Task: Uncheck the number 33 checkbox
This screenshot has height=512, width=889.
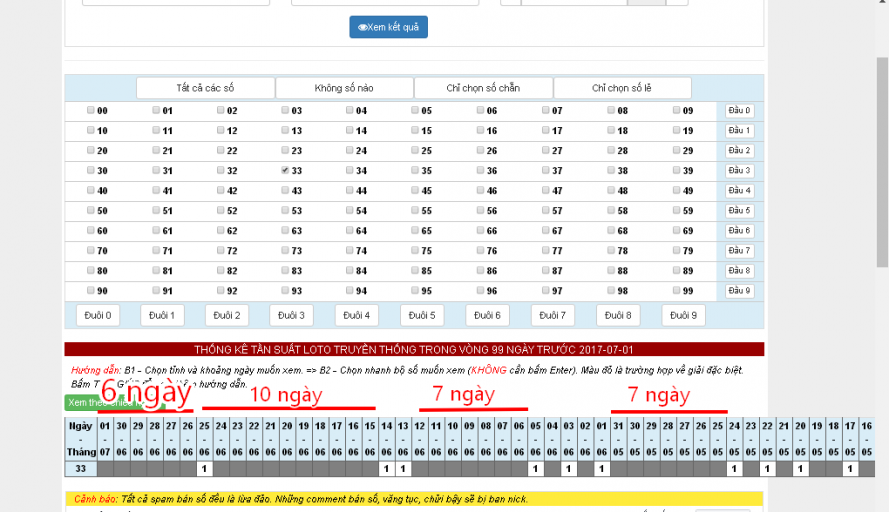Action: [x=286, y=171]
